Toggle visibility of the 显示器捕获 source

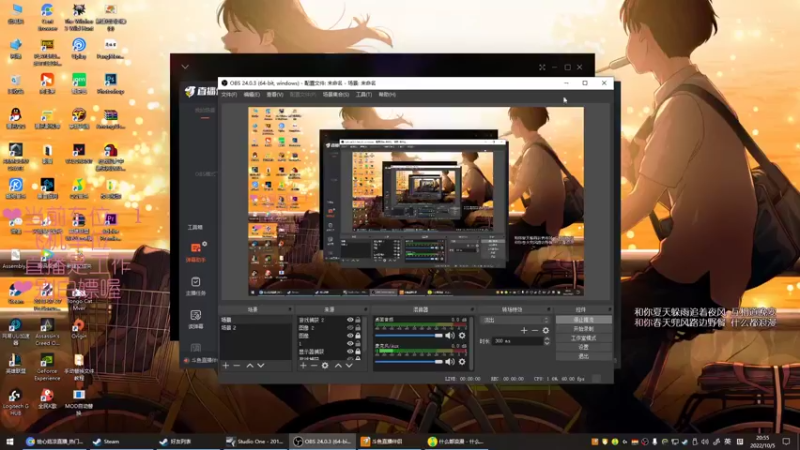click(x=350, y=352)
